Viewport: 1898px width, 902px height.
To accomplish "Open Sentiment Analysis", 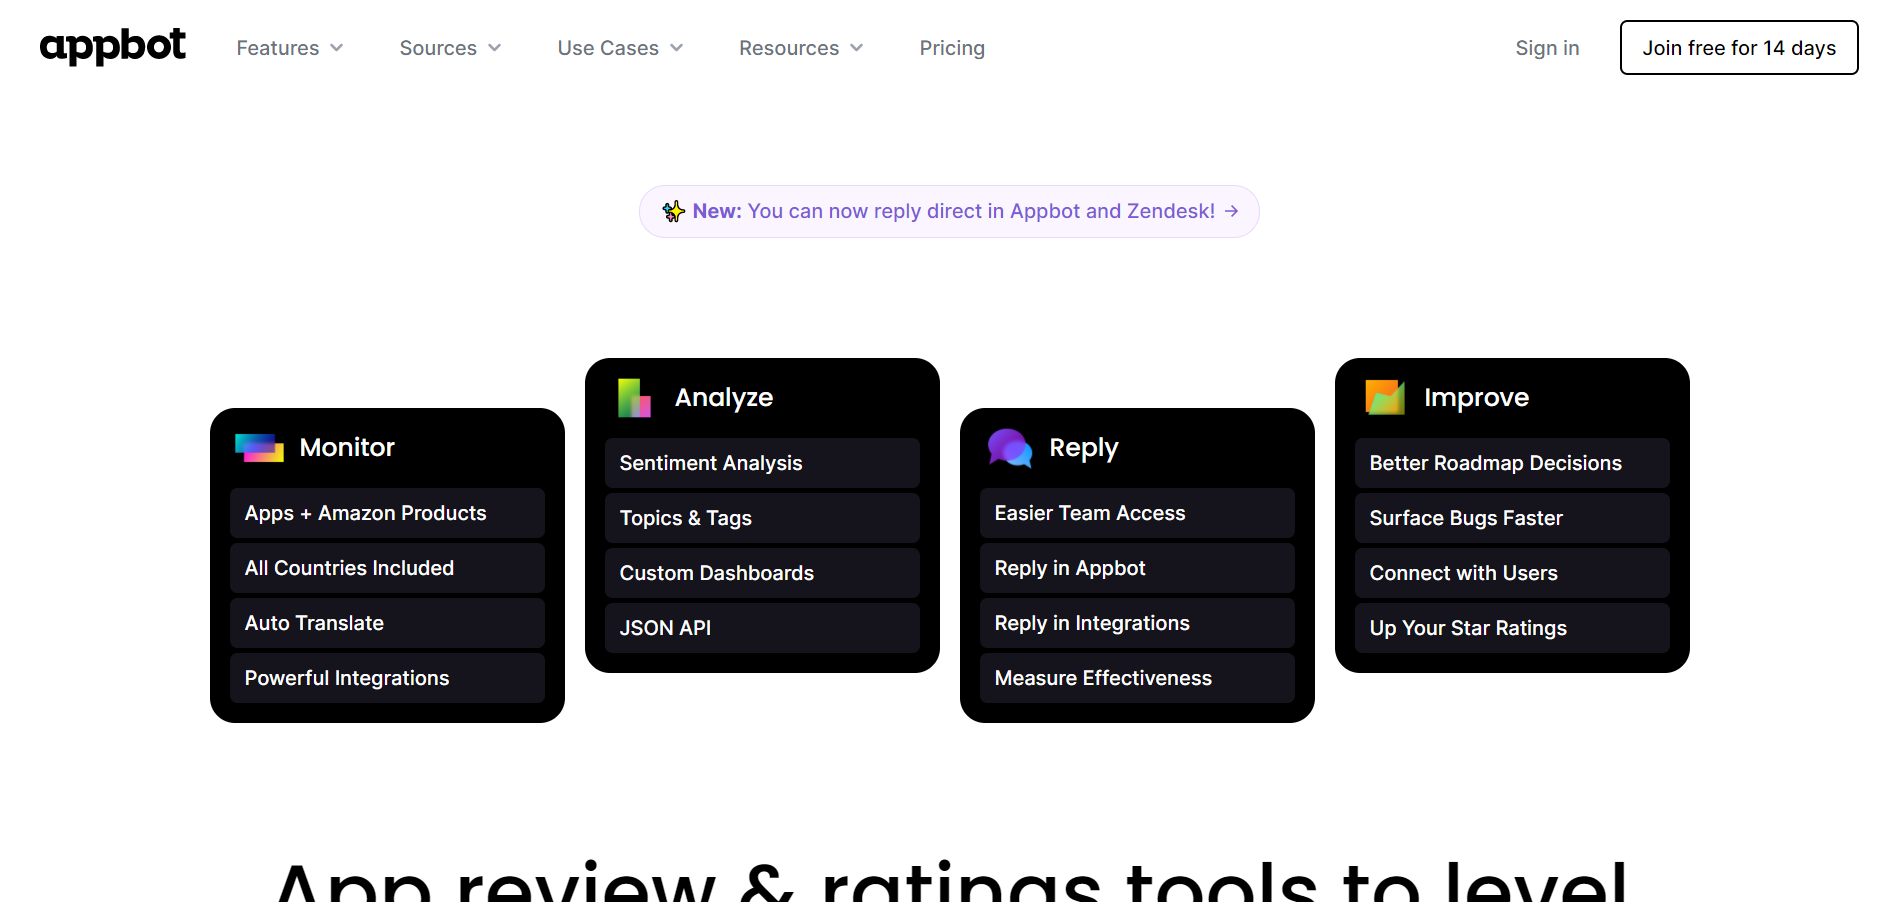I will [x=762, y=463].
